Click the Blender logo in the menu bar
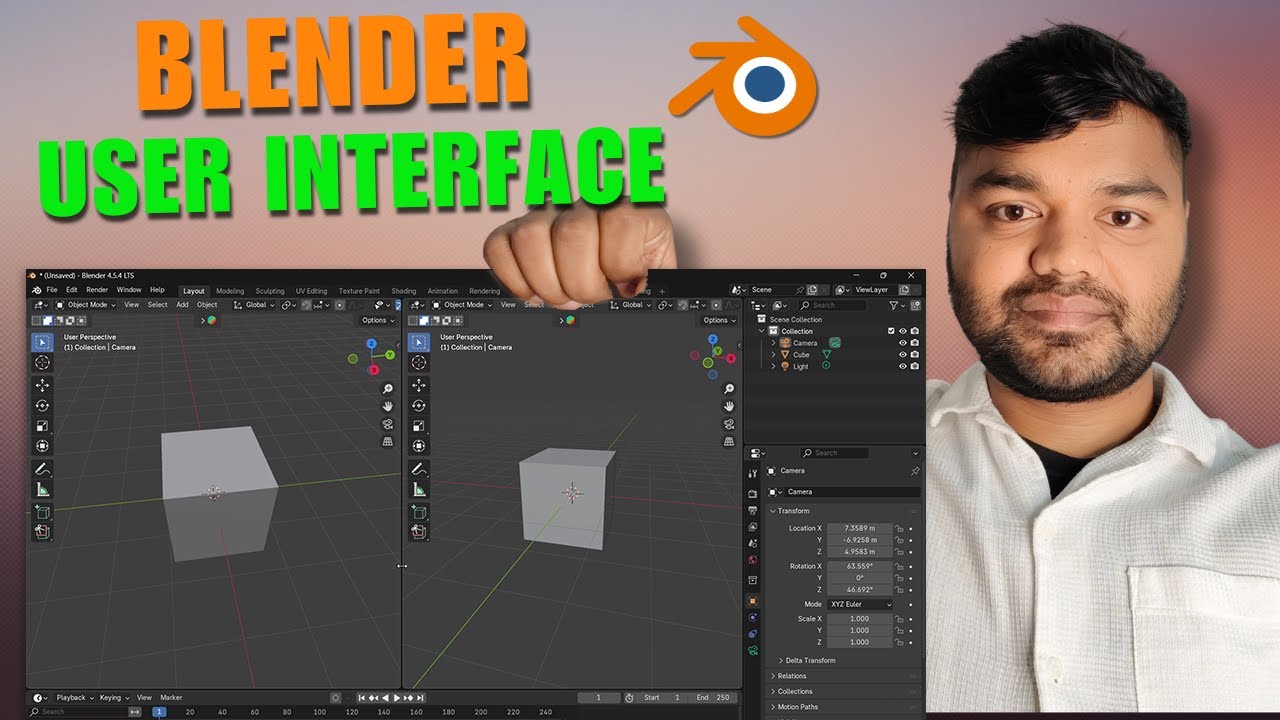1280x720 pixels. [x=36, y=290]
